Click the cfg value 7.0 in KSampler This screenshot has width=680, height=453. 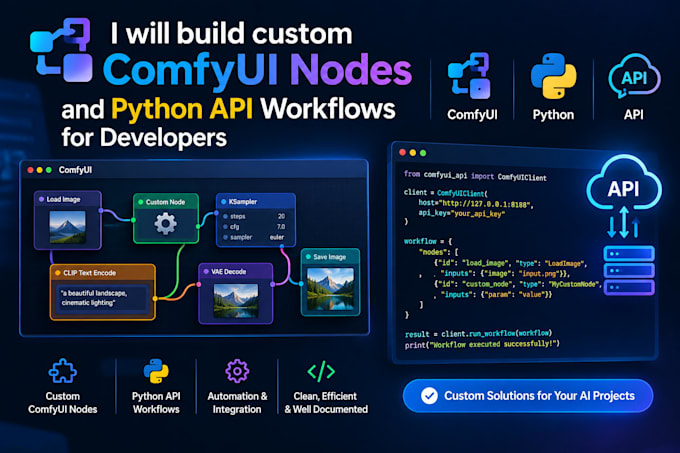point(281,227)
